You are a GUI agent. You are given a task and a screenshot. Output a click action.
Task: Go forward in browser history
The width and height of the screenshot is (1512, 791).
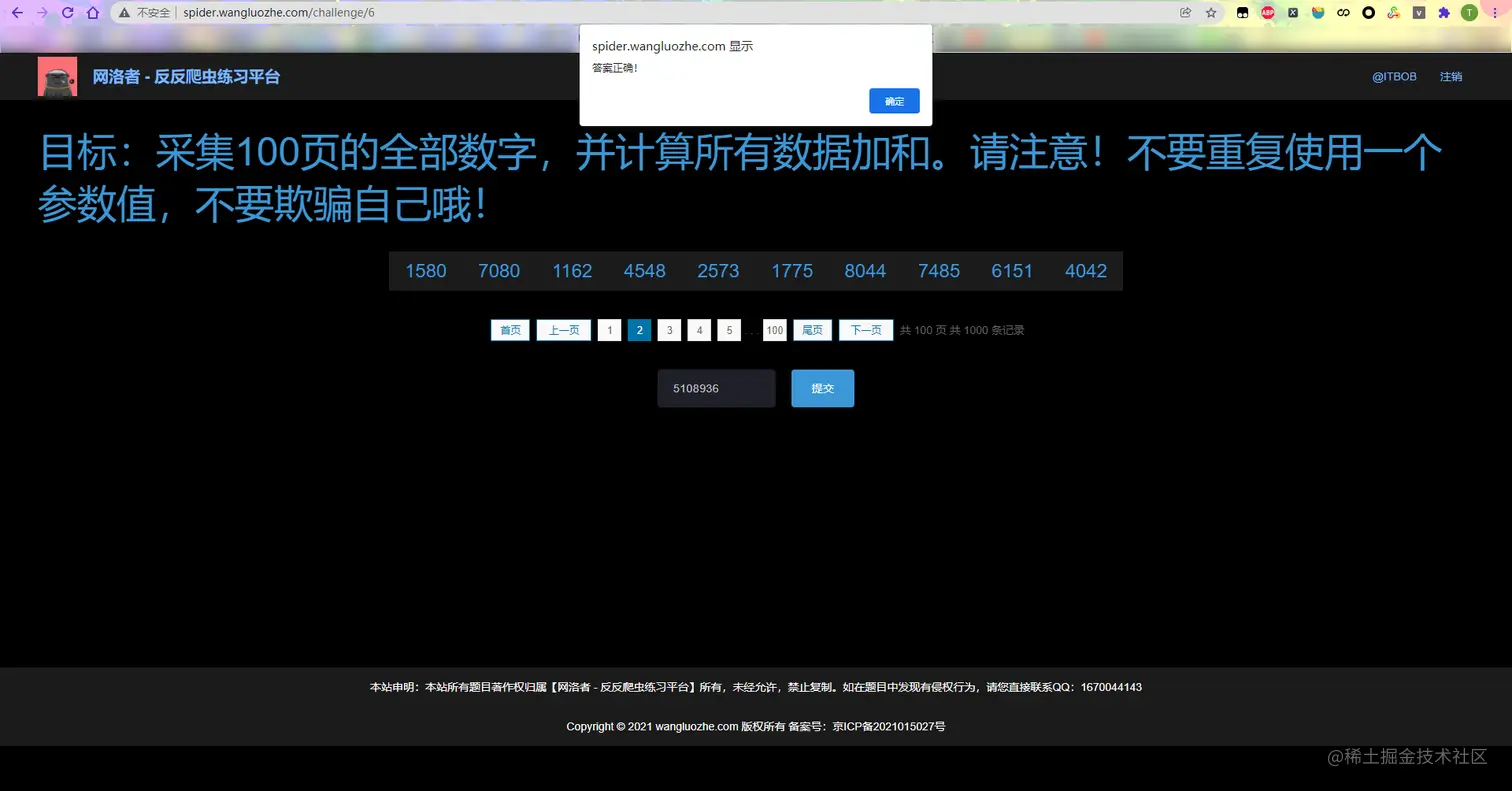click(42, 13)
